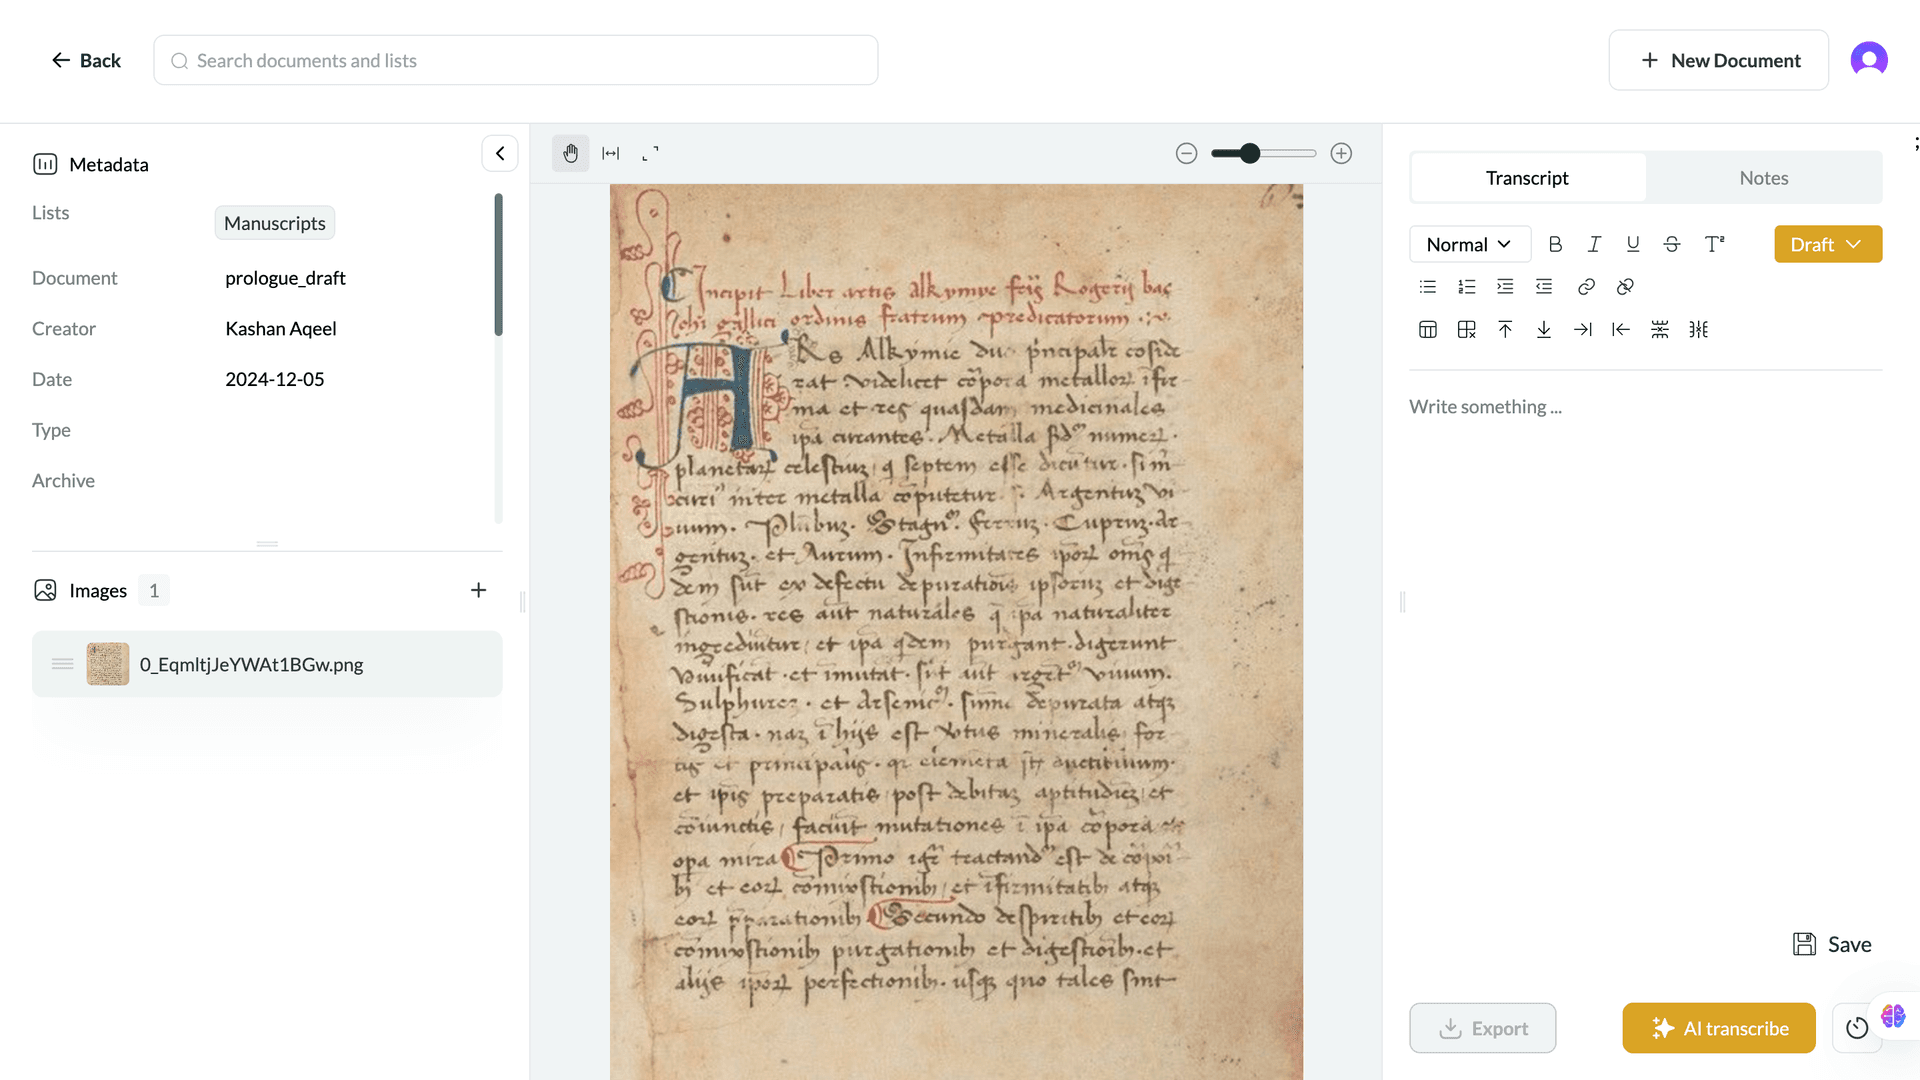Open the Draft status dropdown
Viewport: 1920px width, 1080px height.
pos(1827,244)
